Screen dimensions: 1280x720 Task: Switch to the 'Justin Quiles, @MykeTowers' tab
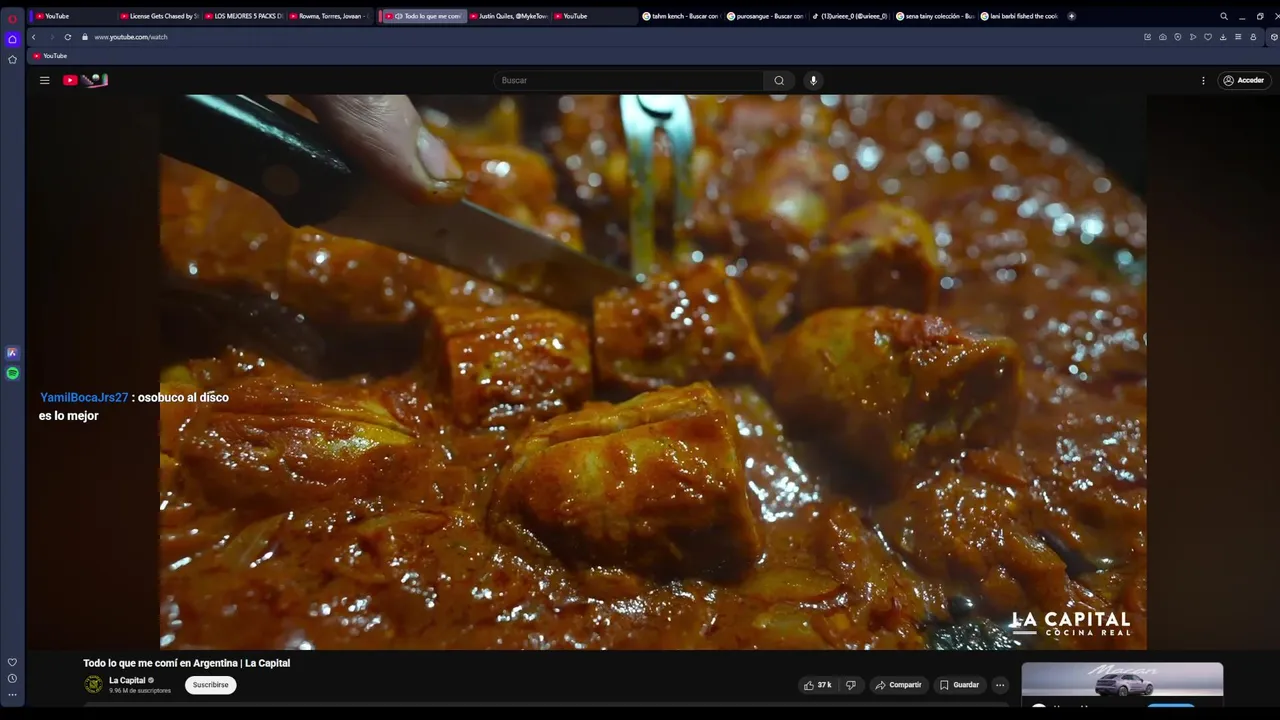pyautogui.click(x=510, y=16)
